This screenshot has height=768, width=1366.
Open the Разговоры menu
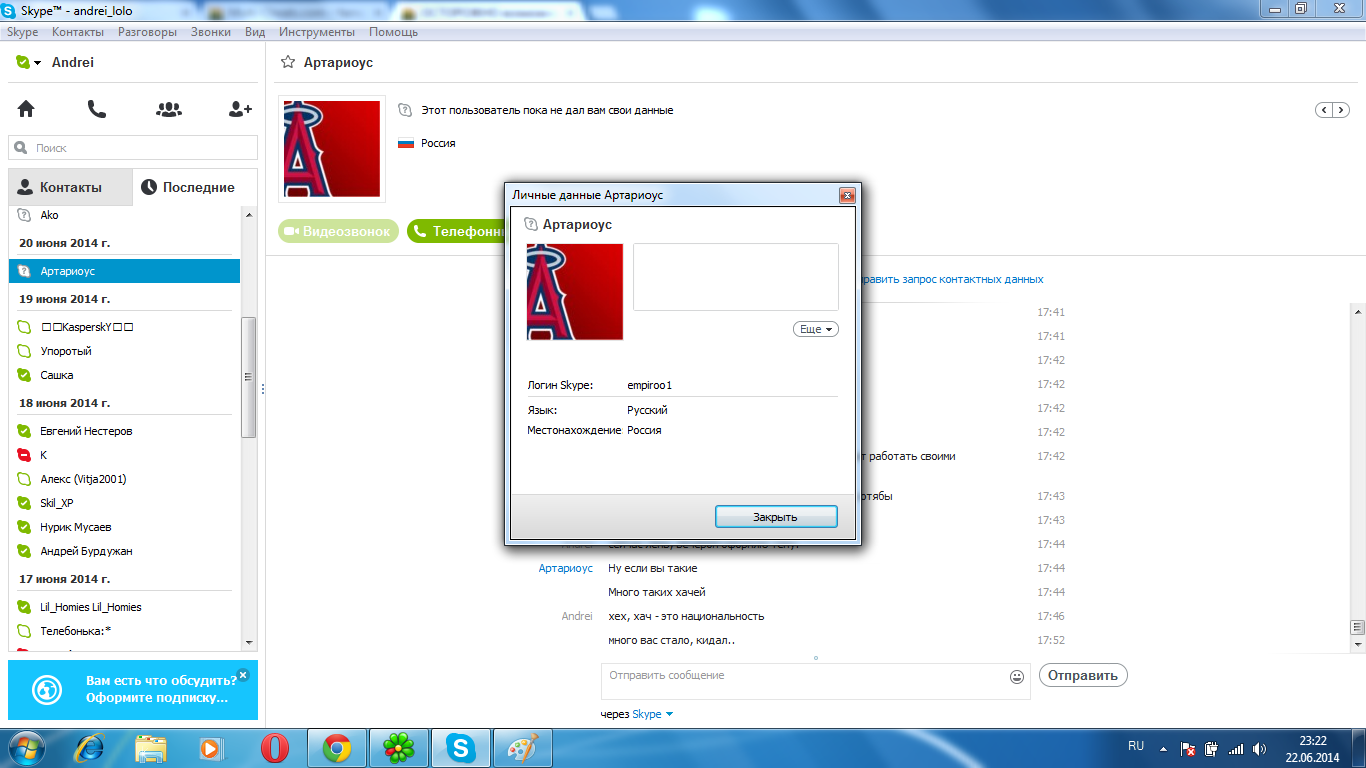[x=147, y=32]
